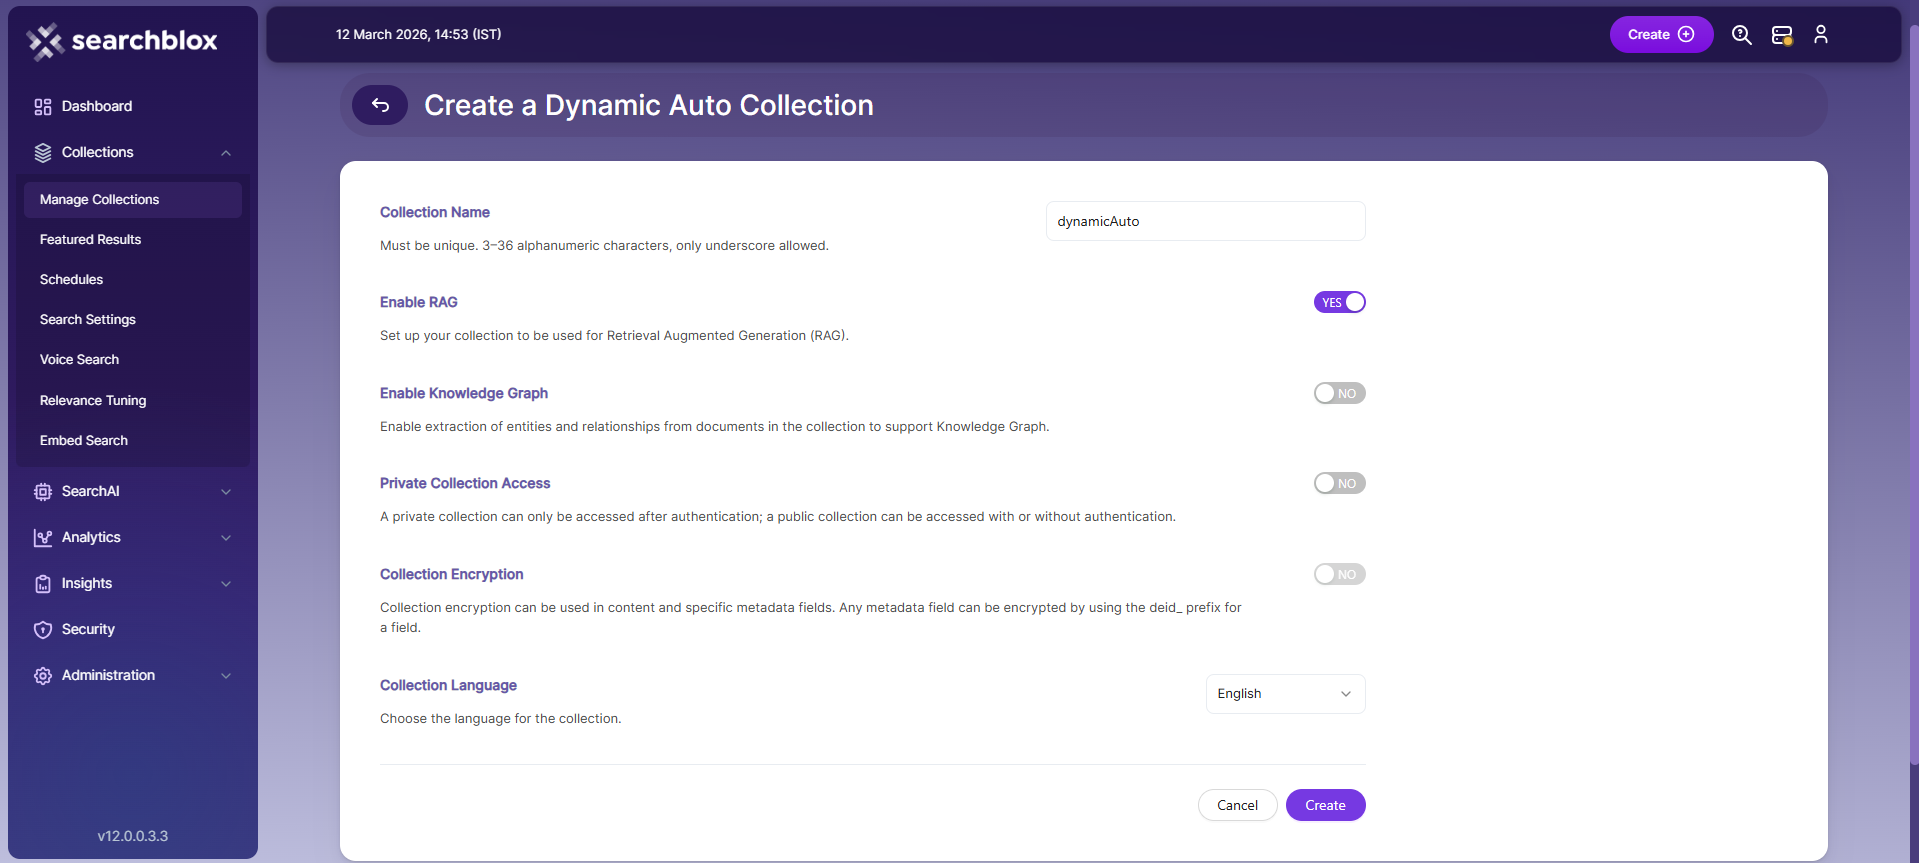Collapse the Collections menu chevron
1919x863 pixels.
point(226,153)
